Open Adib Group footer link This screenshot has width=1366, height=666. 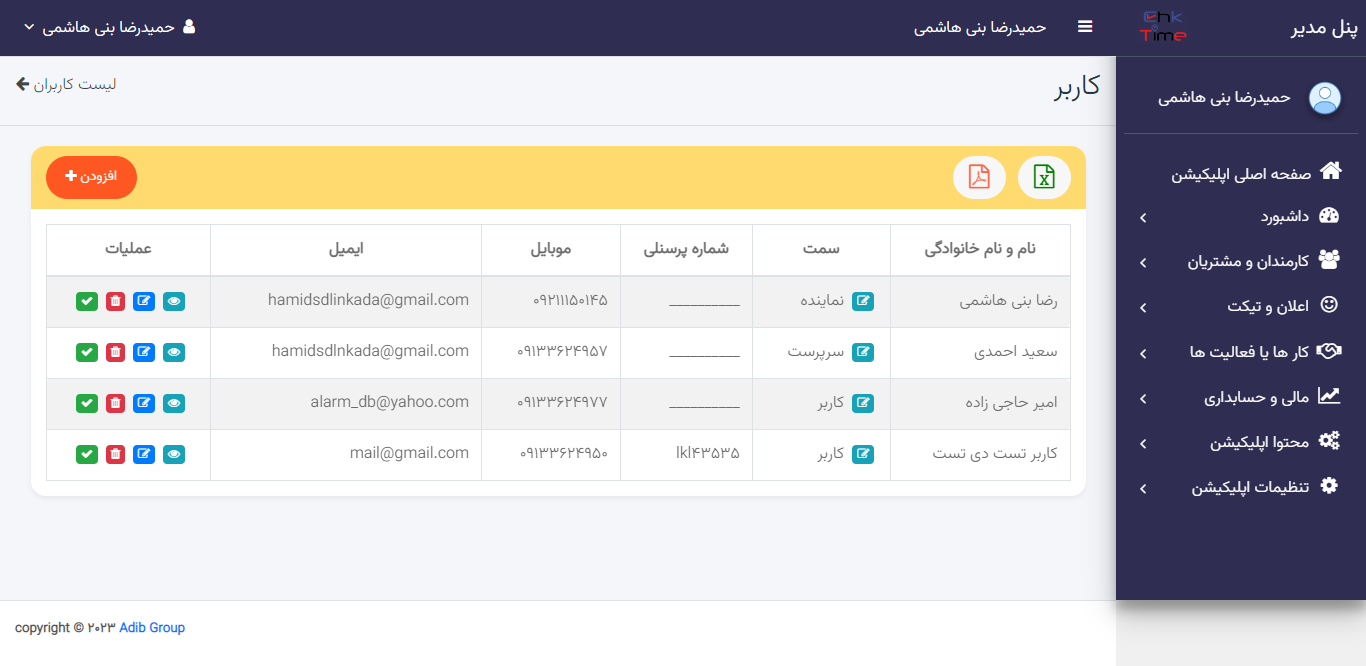pos(152,628)
